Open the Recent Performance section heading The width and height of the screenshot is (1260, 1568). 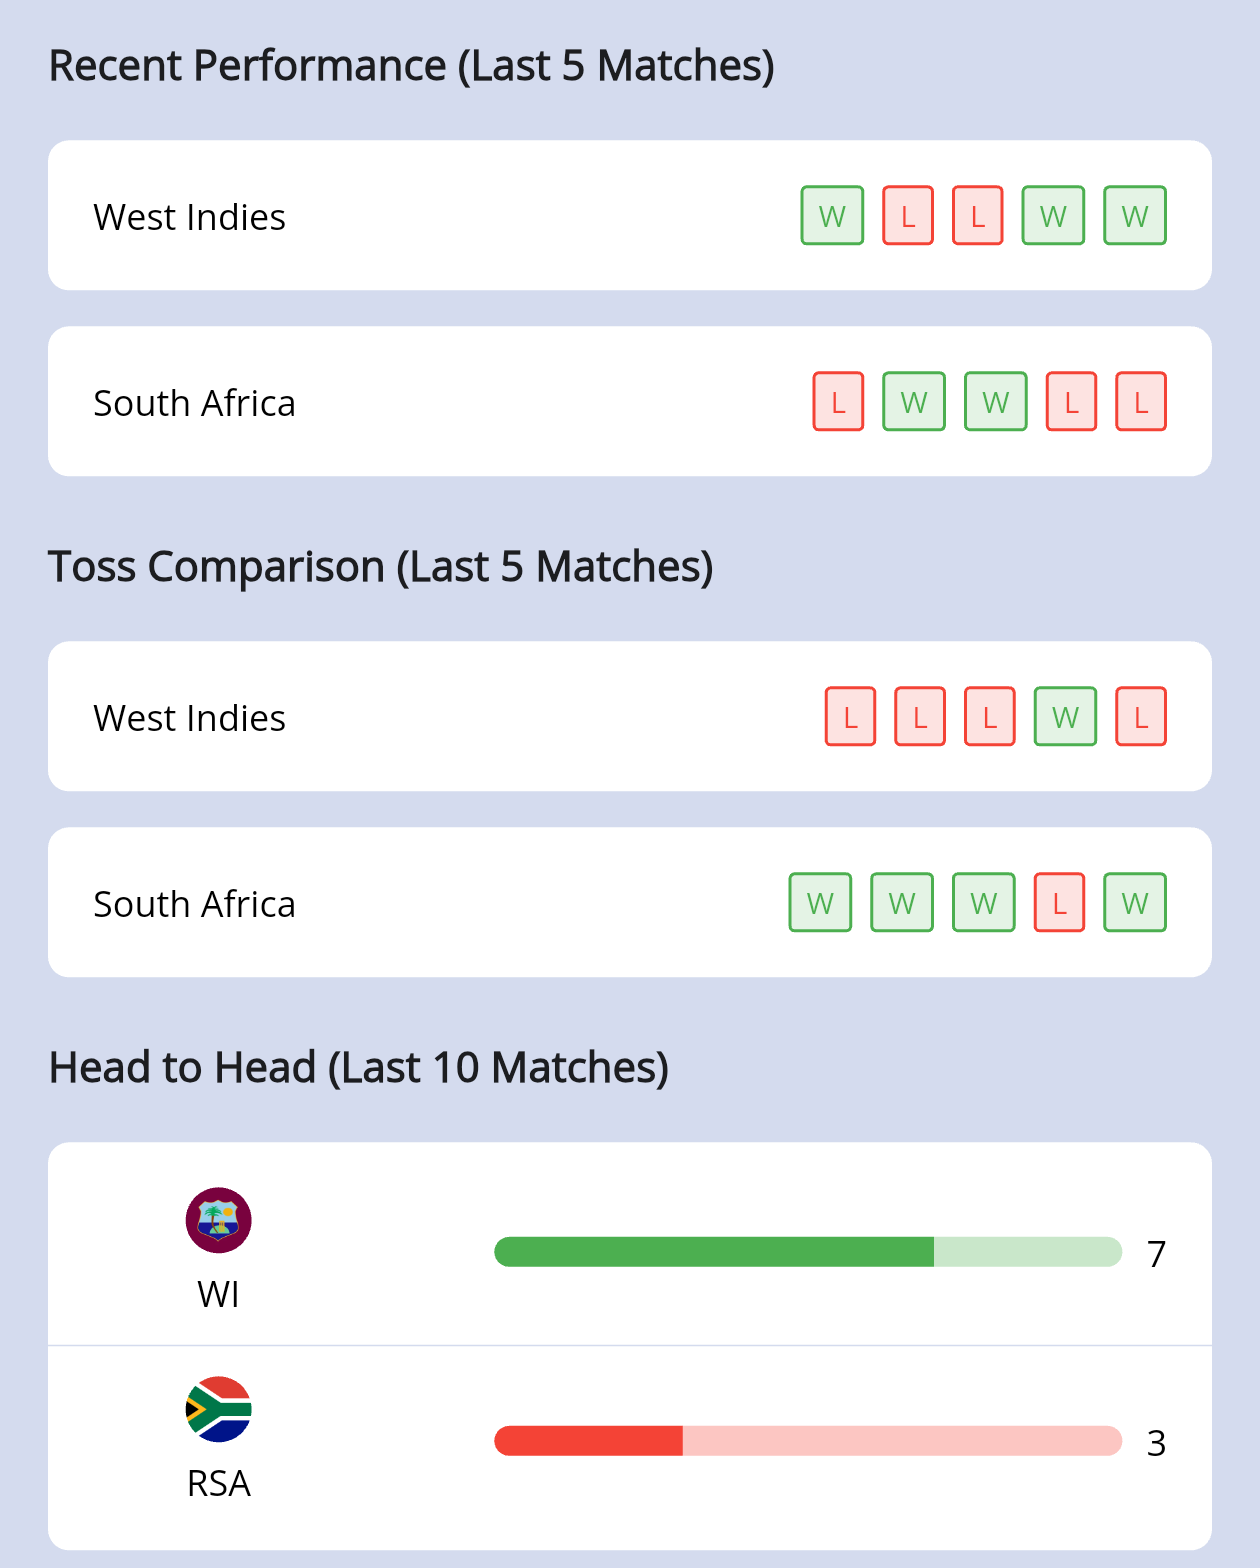(x=411, y=66)
